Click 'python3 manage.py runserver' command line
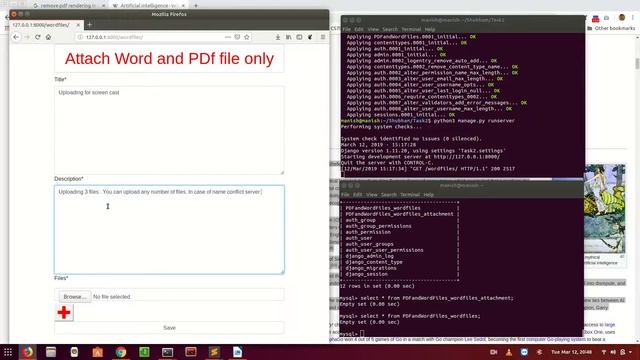The width and height of the screenshot is (640, 360). (x=474, y=121)
